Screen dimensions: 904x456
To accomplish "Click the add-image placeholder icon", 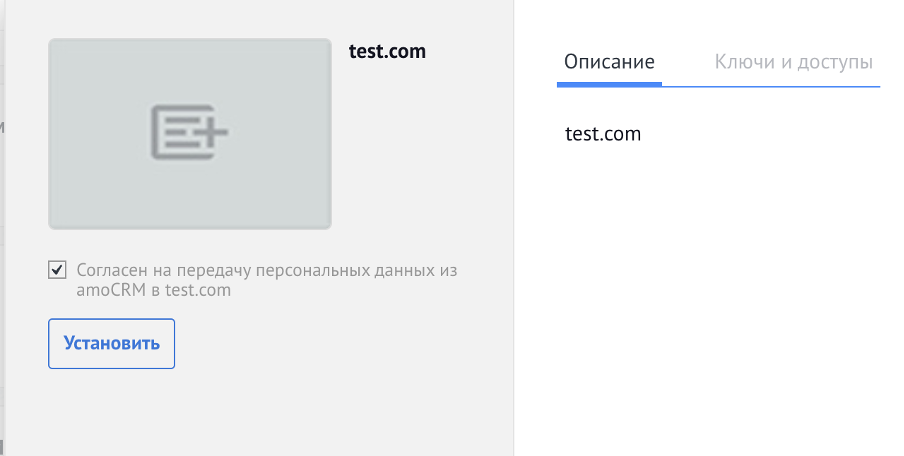I will click(189, 132).
